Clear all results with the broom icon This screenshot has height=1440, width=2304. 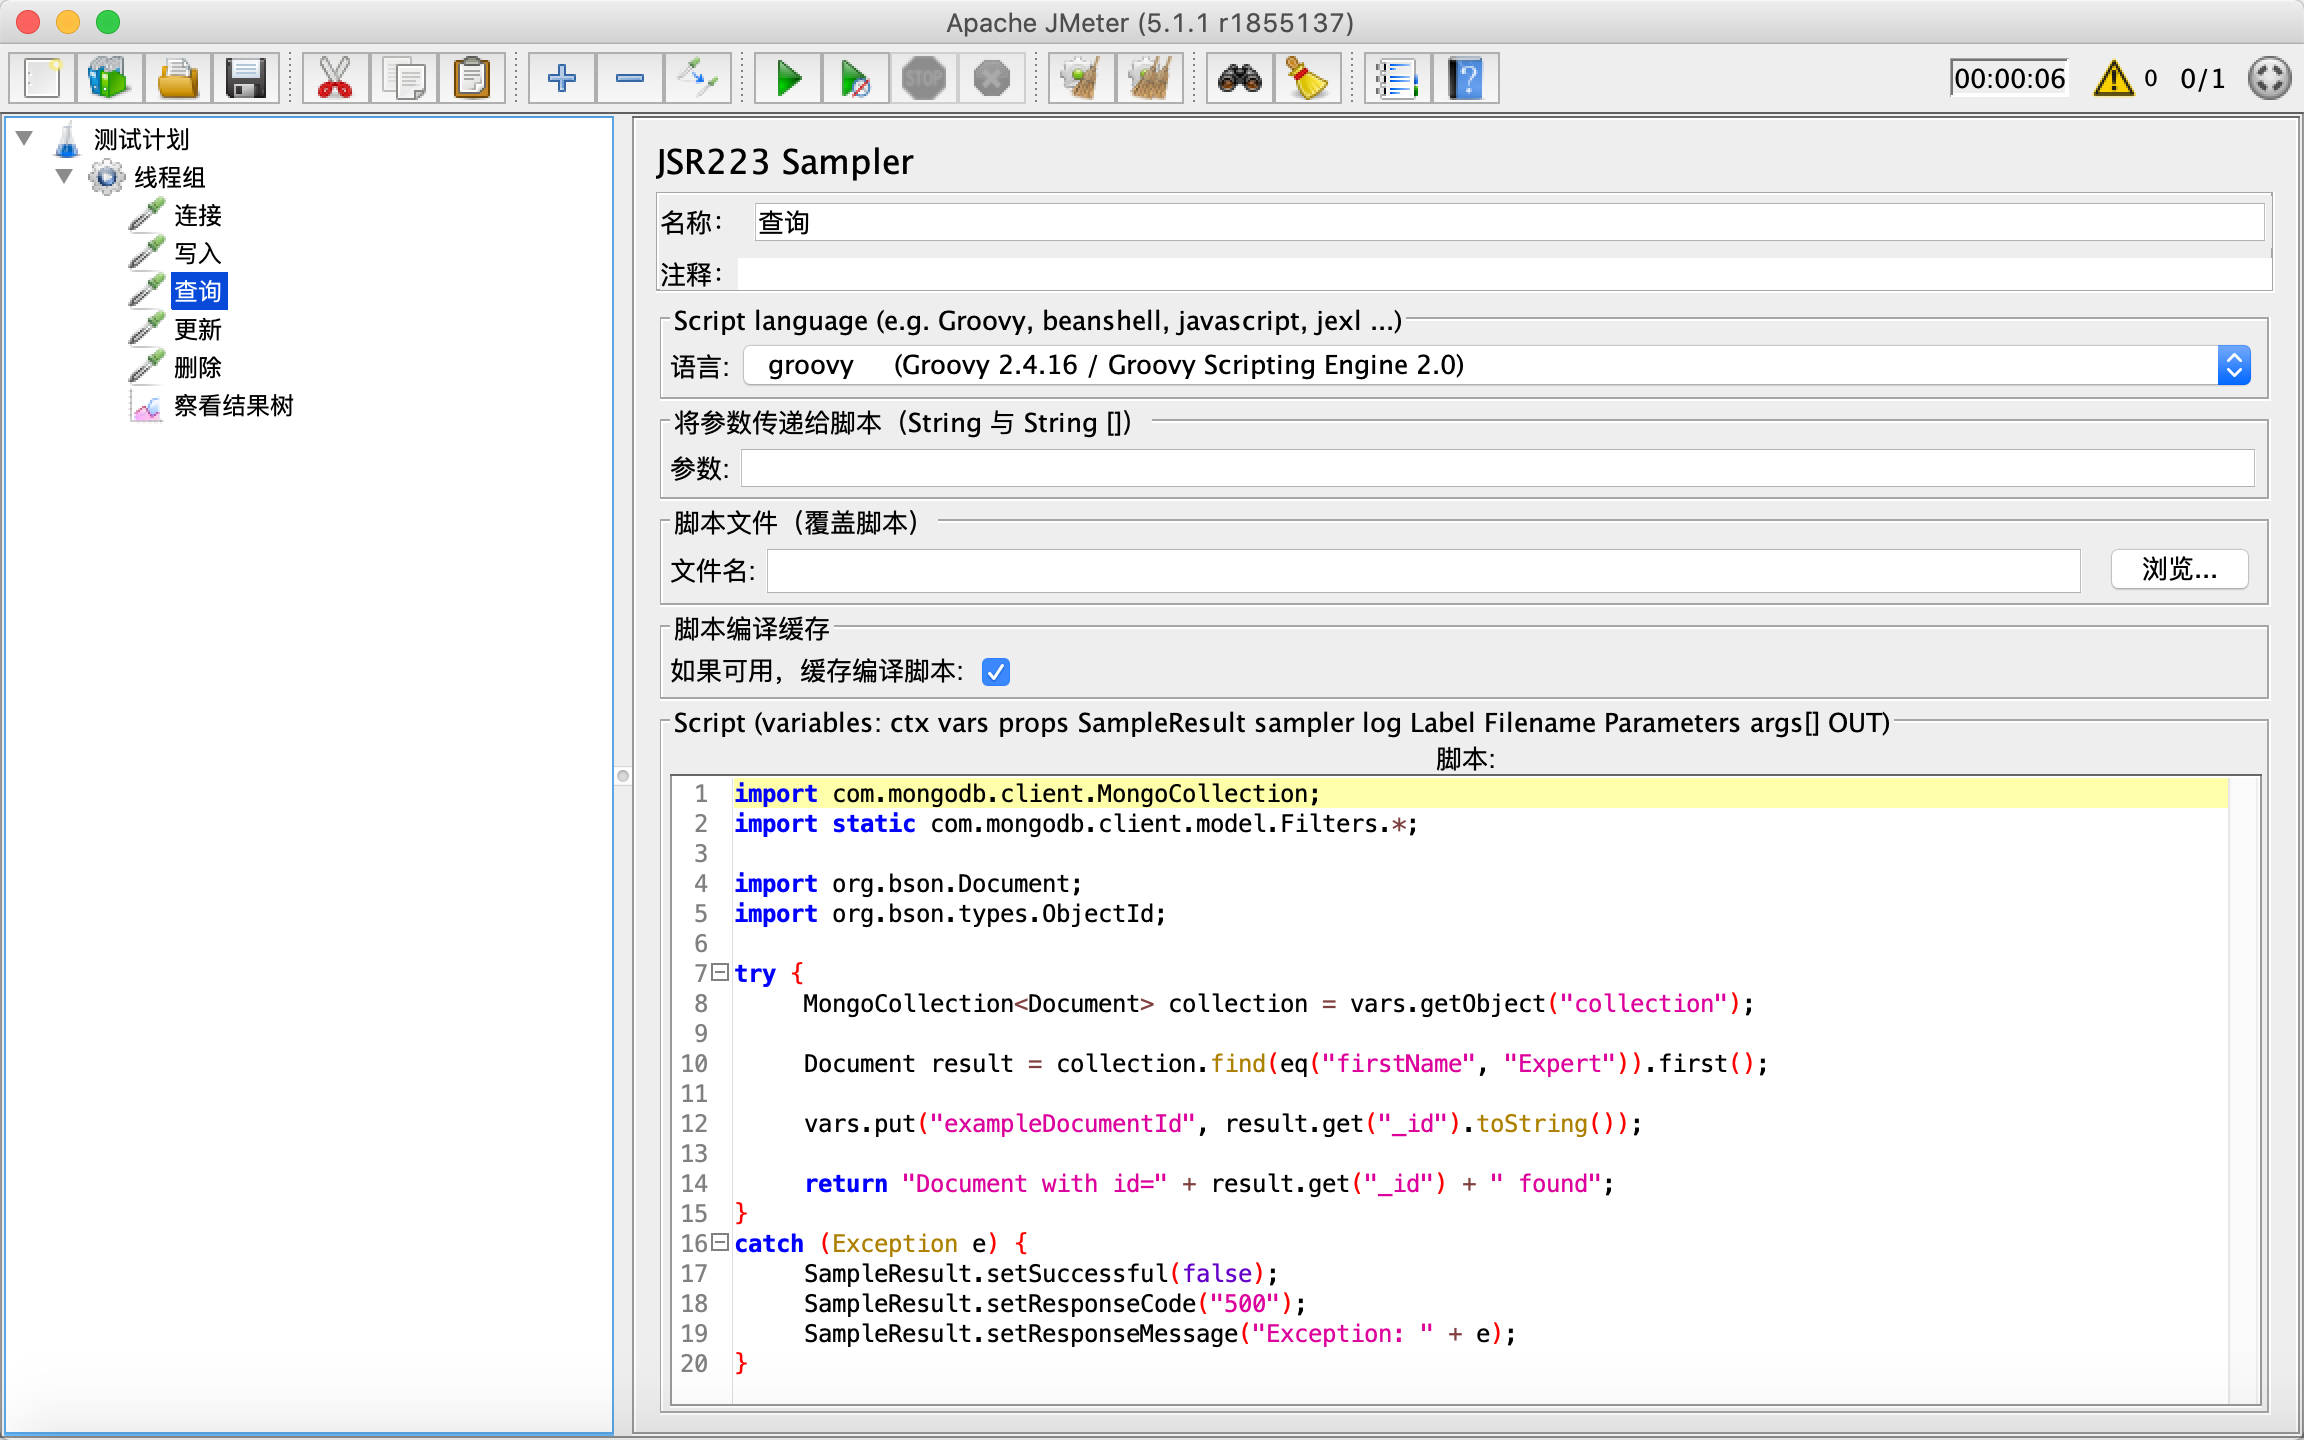1149,77
